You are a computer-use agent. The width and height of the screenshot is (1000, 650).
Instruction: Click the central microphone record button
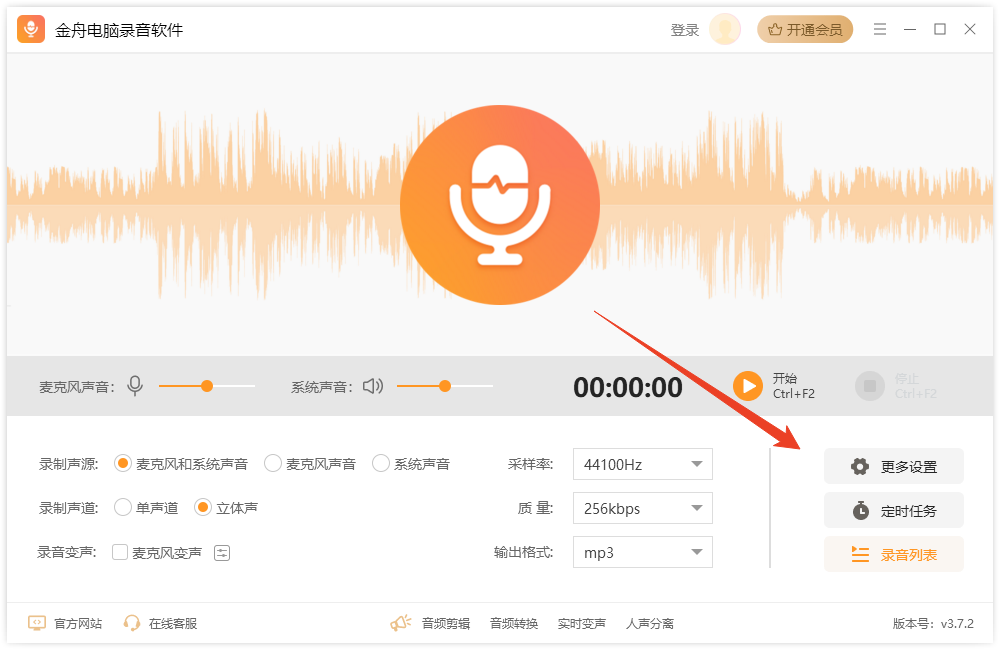500,203
